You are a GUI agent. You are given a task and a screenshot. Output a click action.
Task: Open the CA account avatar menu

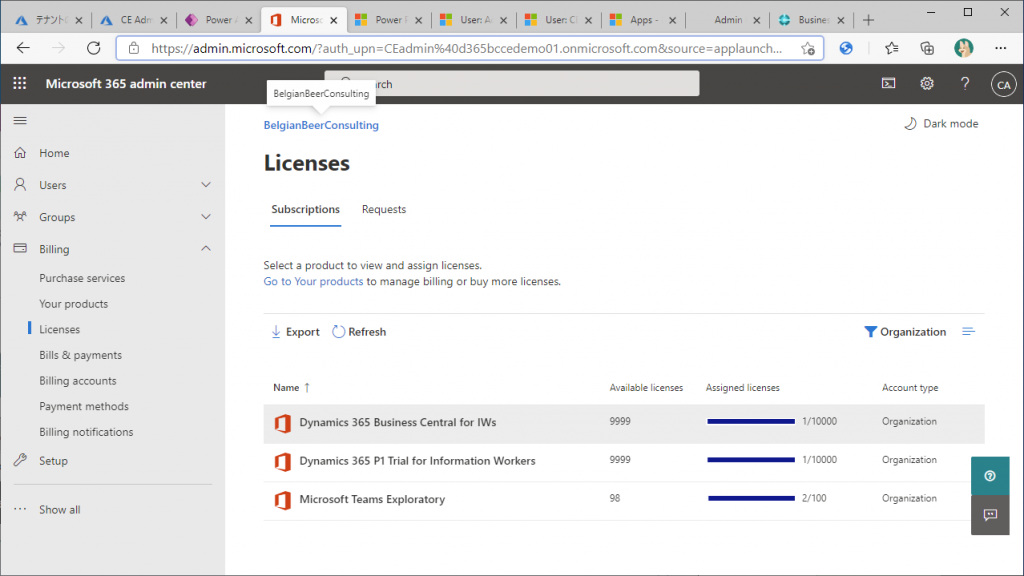click(x=1003, y=84)
